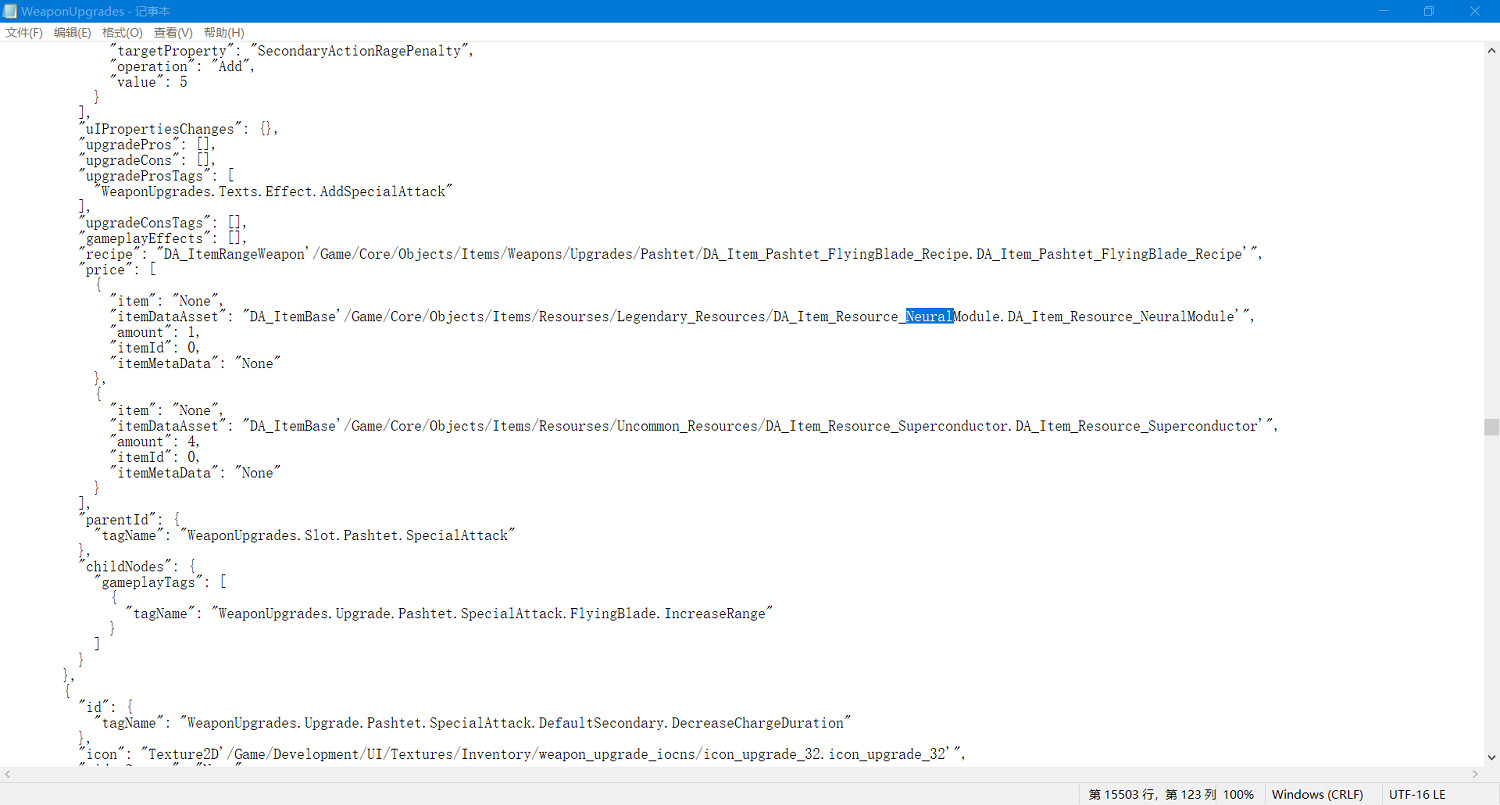The width and height of the screenshot is (1500, 805).
Task: Click the "parentId" key in the text
Action: click(118, 520)
